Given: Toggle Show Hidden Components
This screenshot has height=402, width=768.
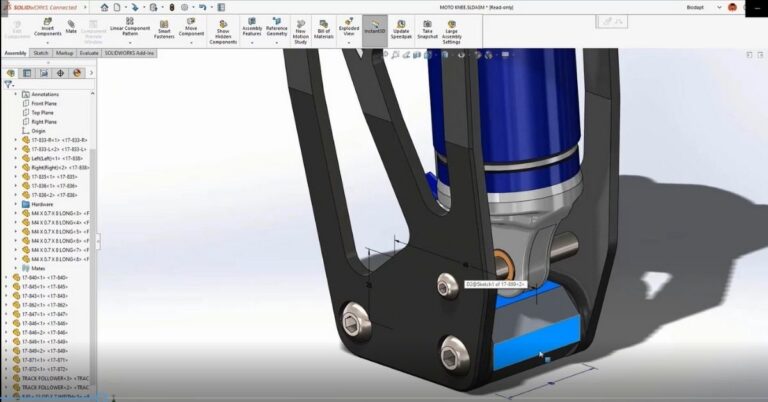Looking at the screenshot, I should coord(223,30).
